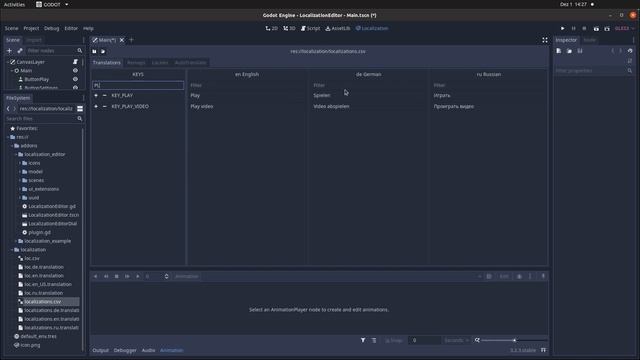Instance a child scene with link icon
The height and width of the screenshot is (360, 640).
[20, 51]
